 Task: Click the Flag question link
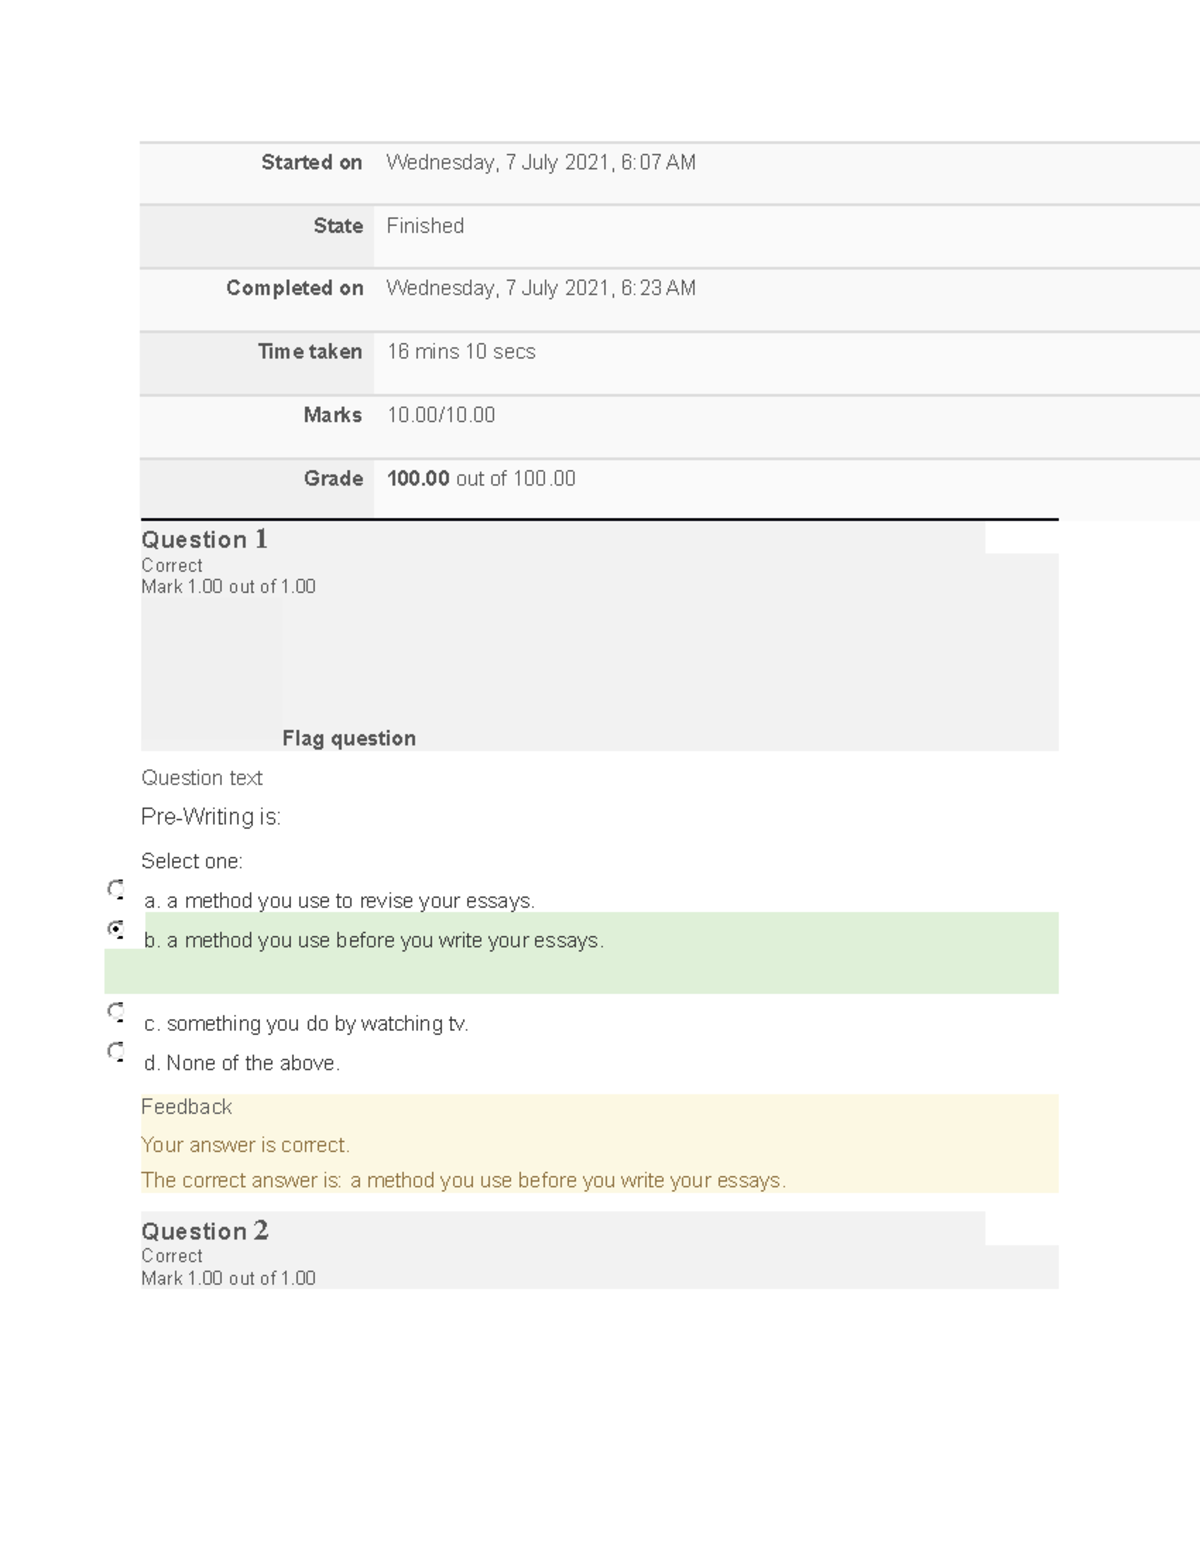[x=348, y=739]
